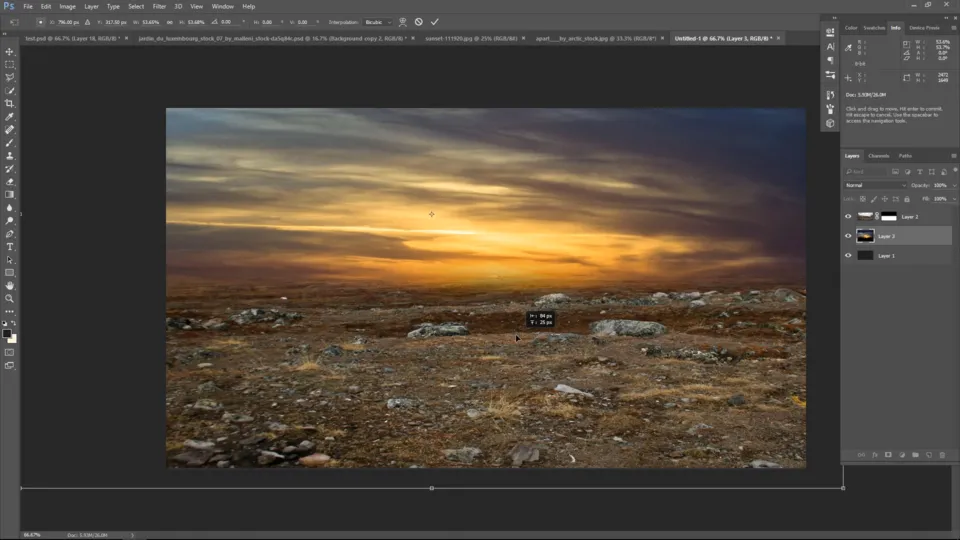Select the Healing Brush tool
This screenshot has height=540, width=960.
(x=9, y=130)
